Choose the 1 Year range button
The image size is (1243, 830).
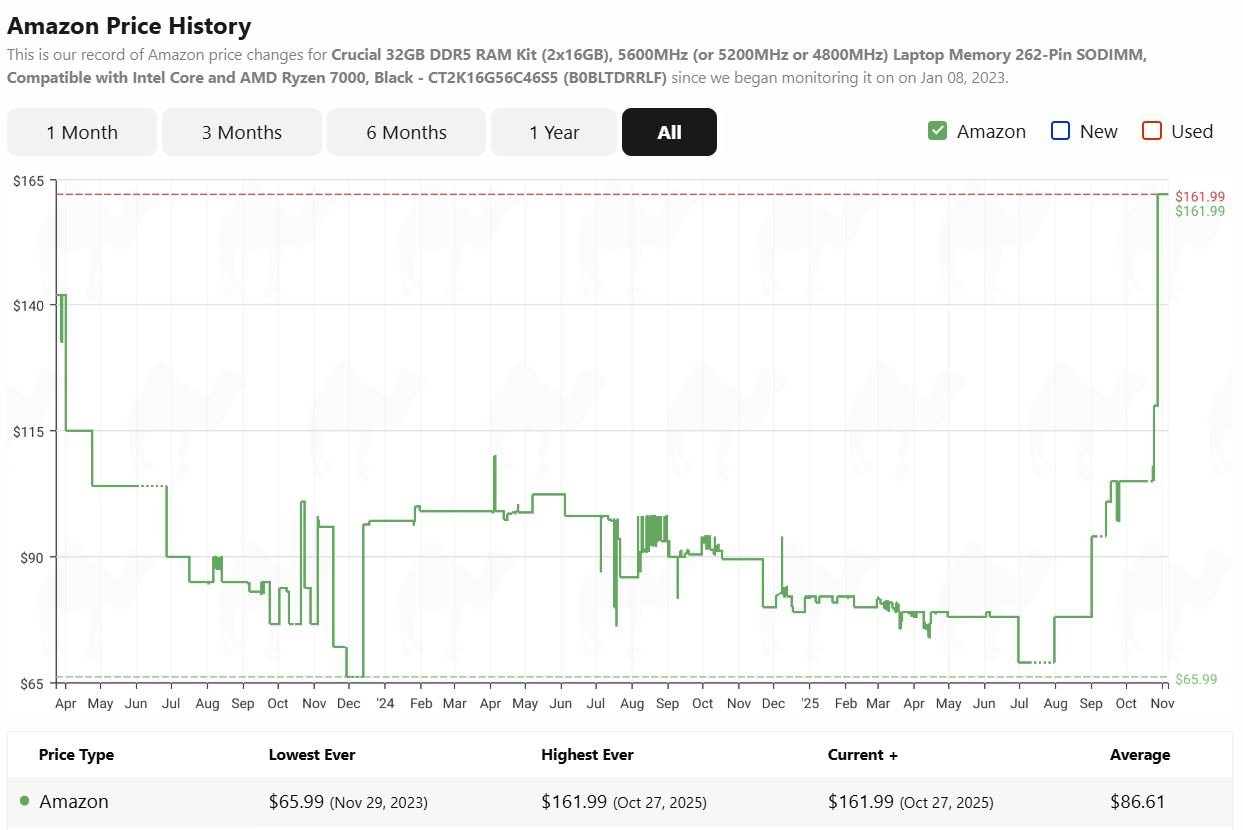click(554, 132)
